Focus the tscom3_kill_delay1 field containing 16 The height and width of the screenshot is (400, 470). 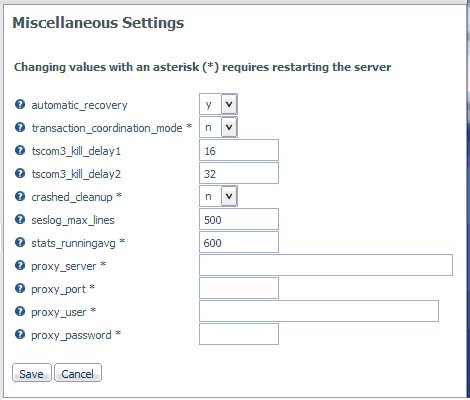pyautogui.click(x=239, y=150)
